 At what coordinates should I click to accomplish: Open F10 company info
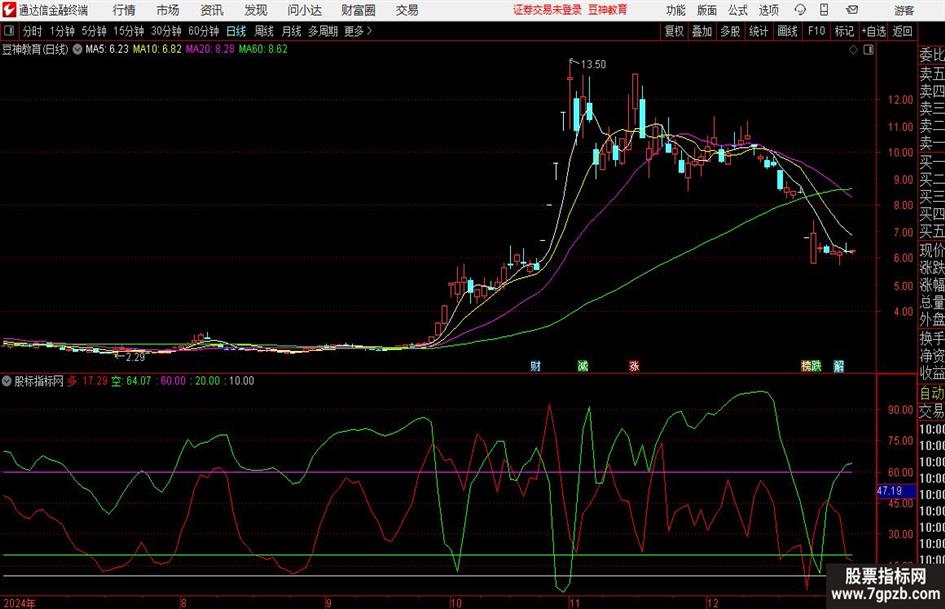pos(816,31)
